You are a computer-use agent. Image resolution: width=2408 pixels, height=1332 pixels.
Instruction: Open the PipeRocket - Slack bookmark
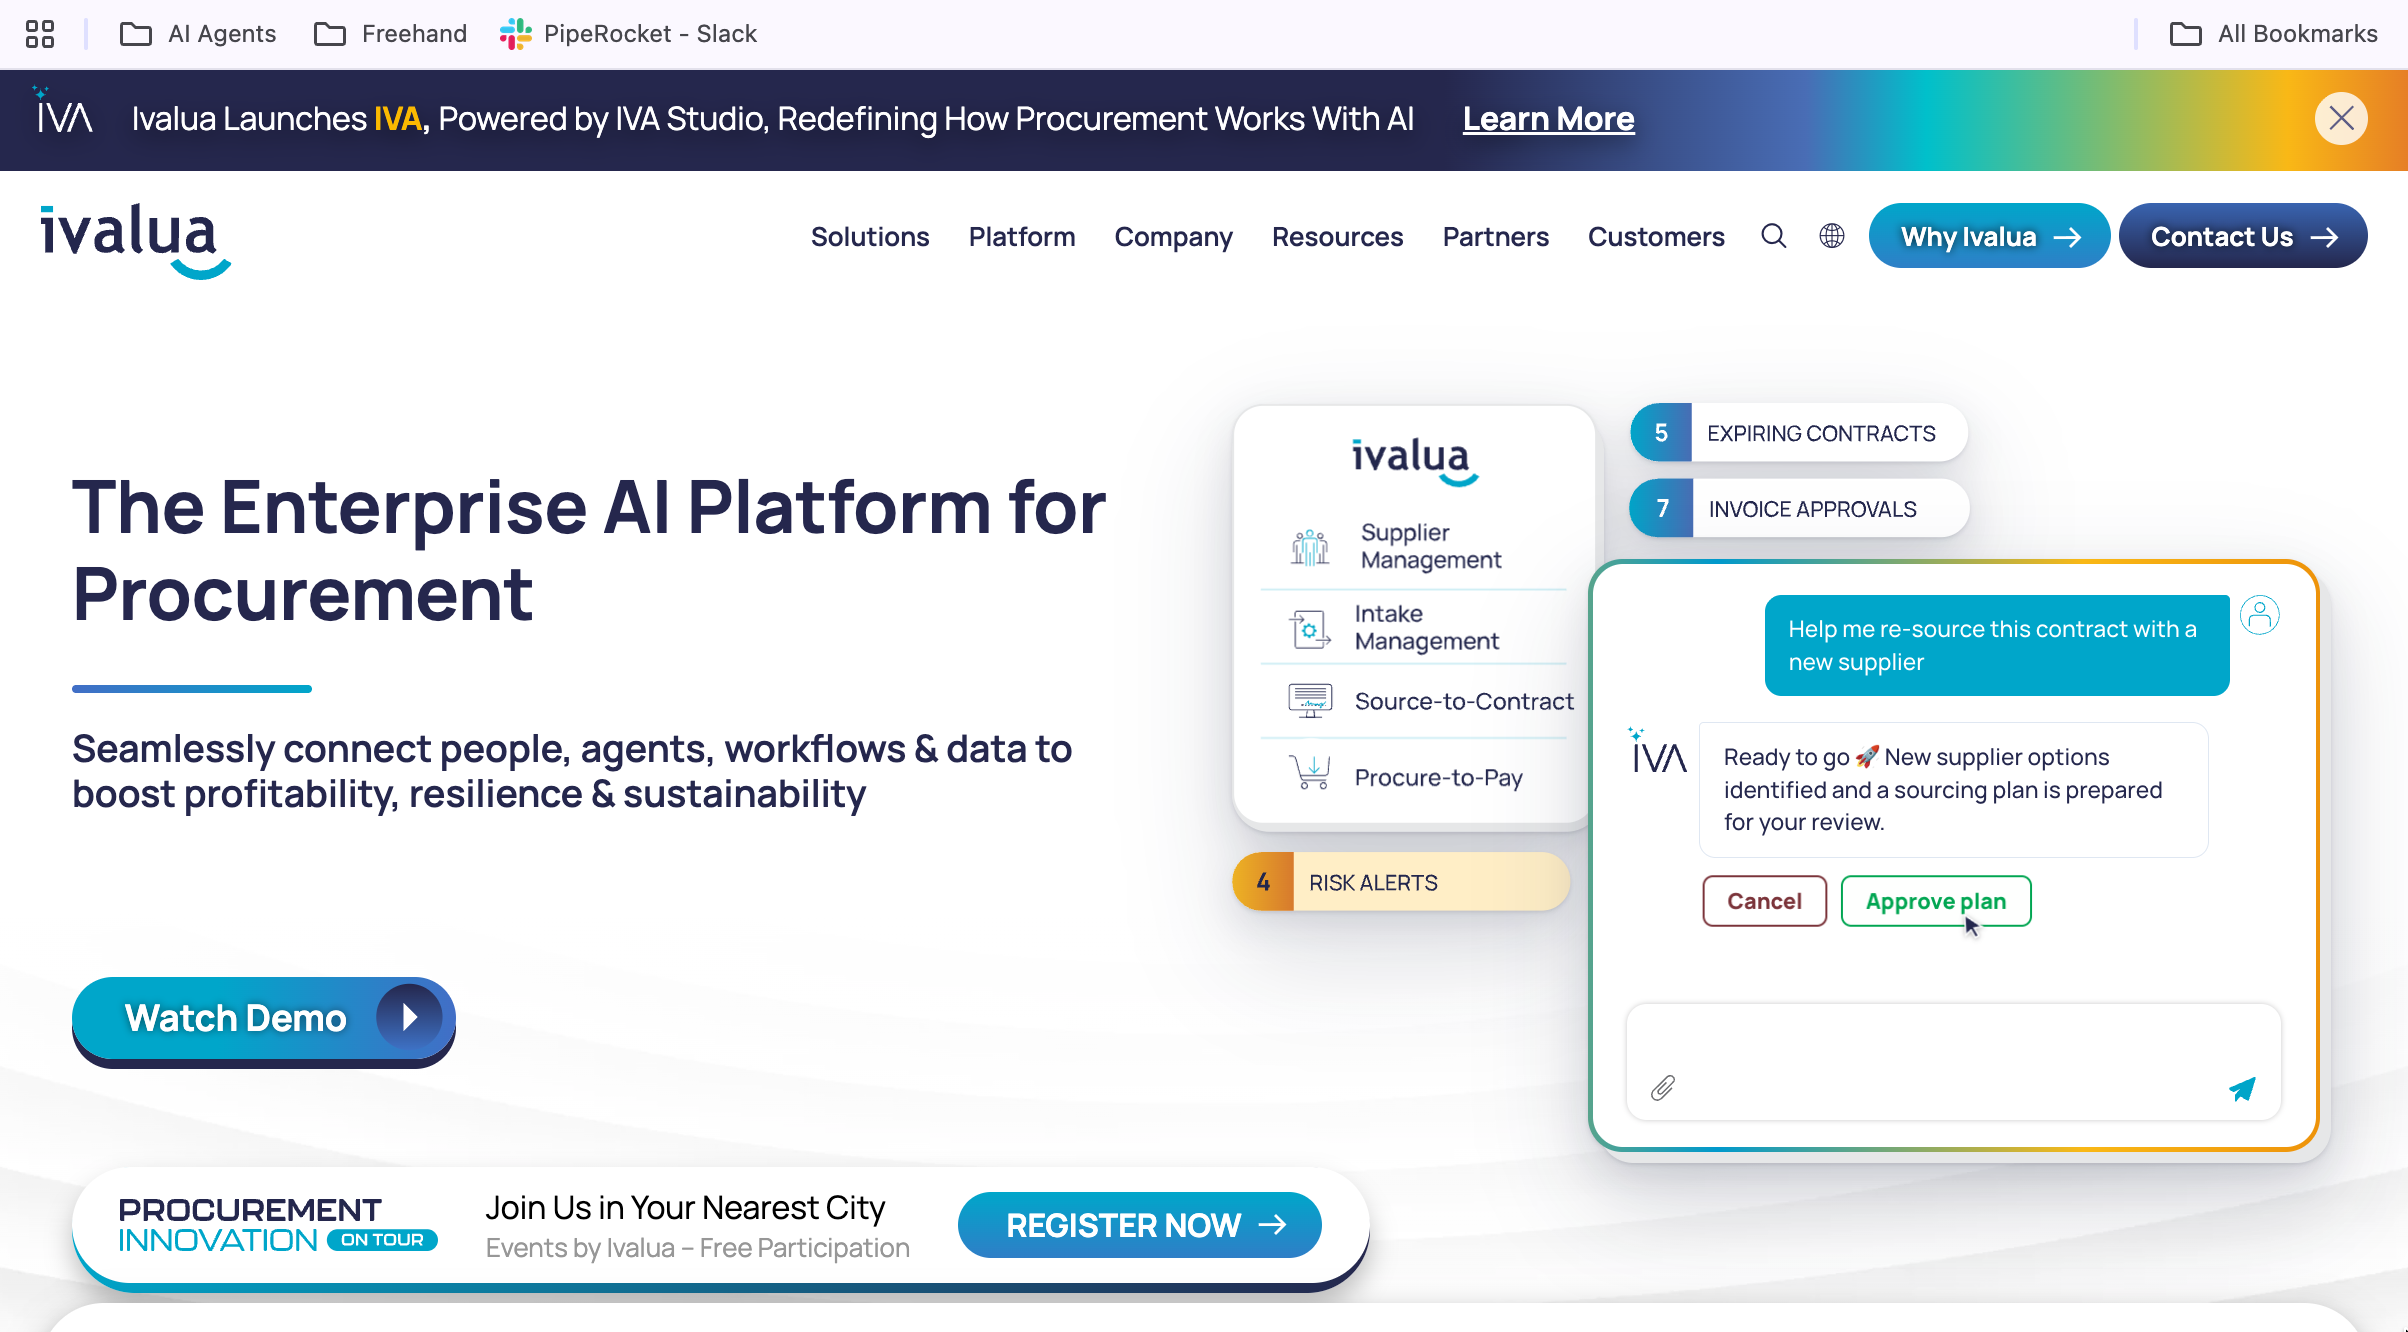(x=628, y=34)
